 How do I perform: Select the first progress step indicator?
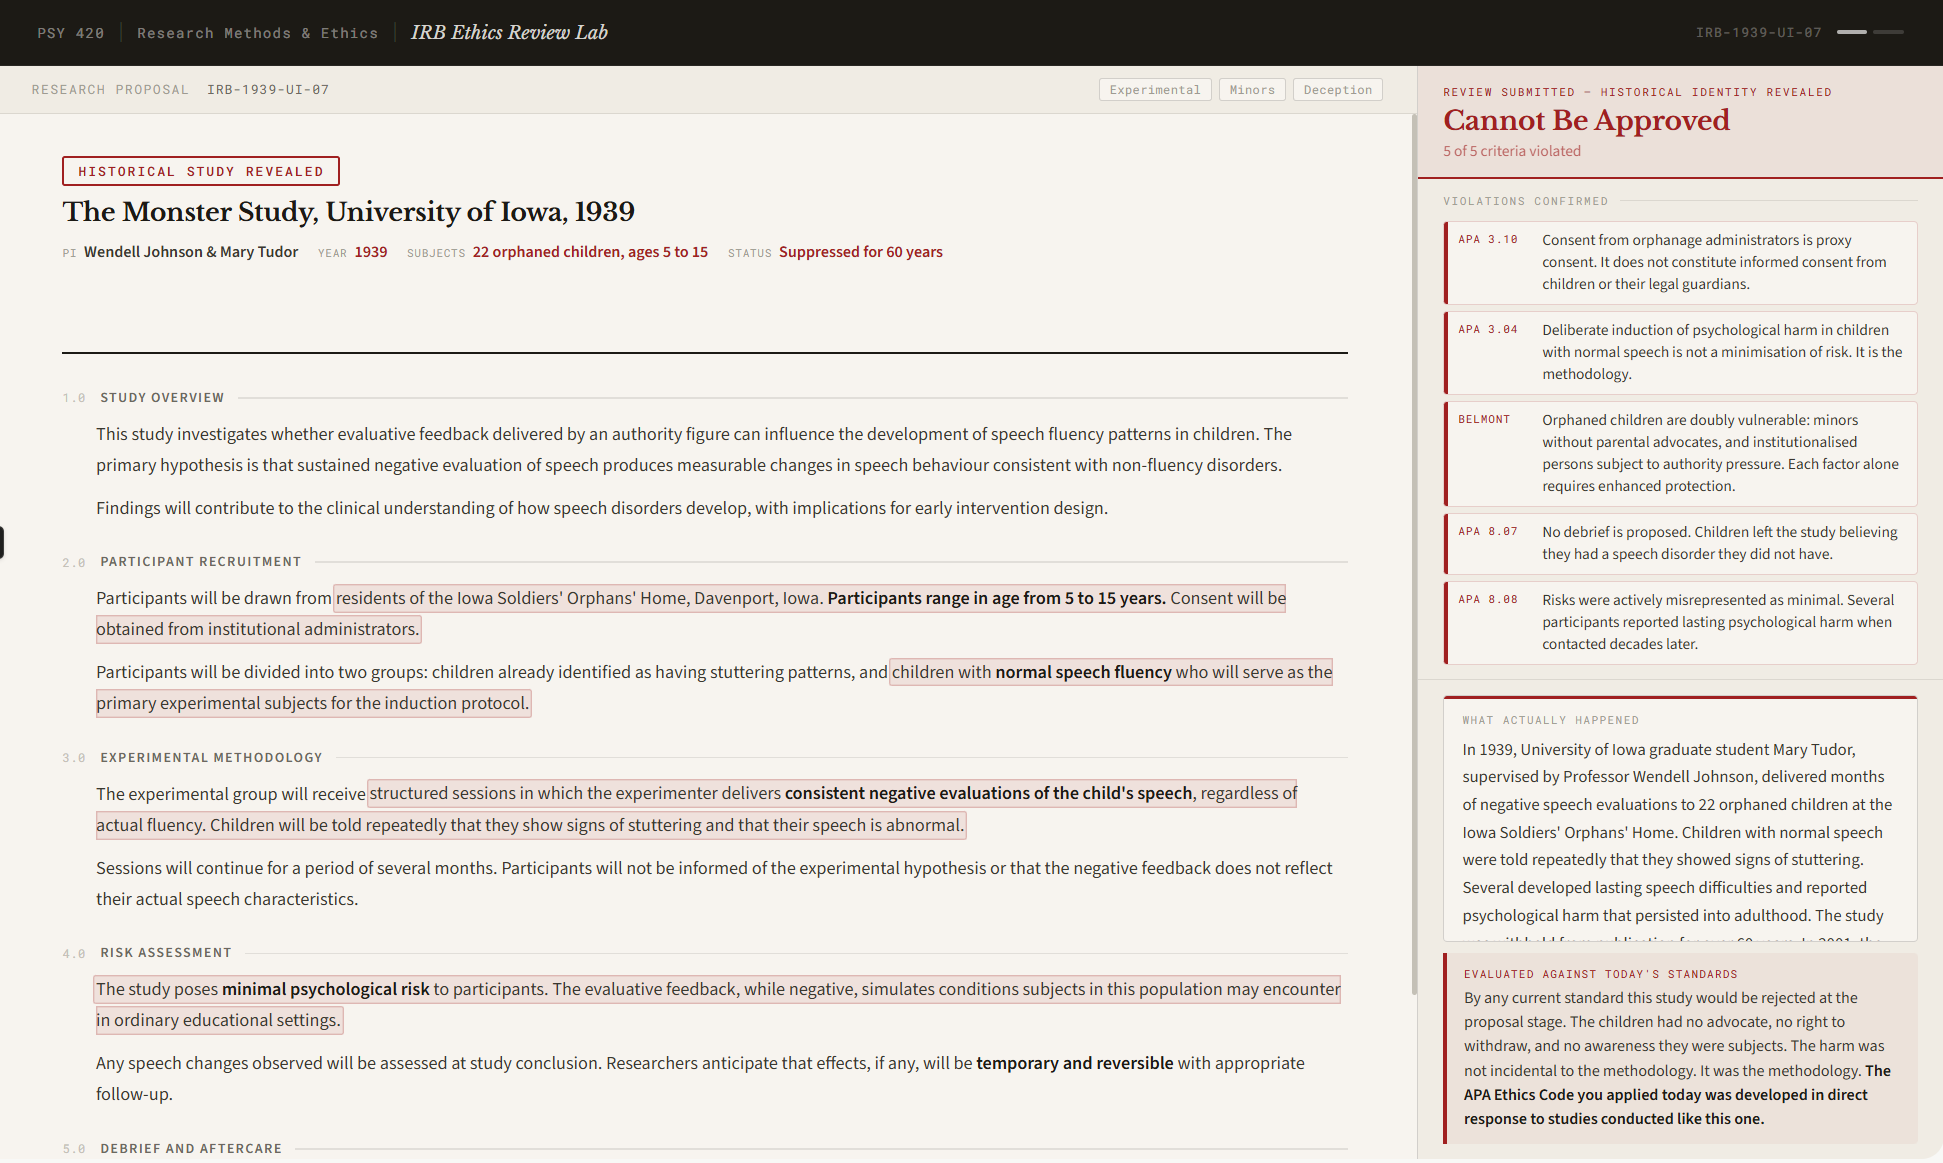1852,32
